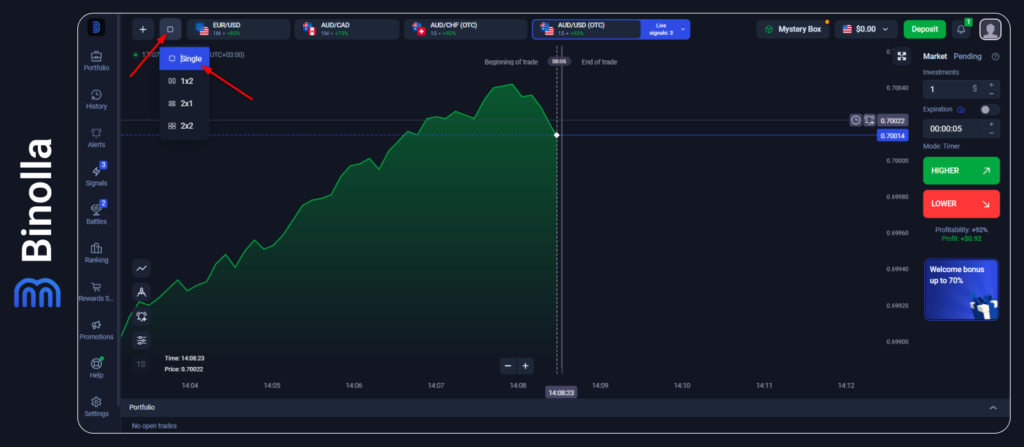
Task: Open the Alerts sidebar section
Action: pos(96,138)
